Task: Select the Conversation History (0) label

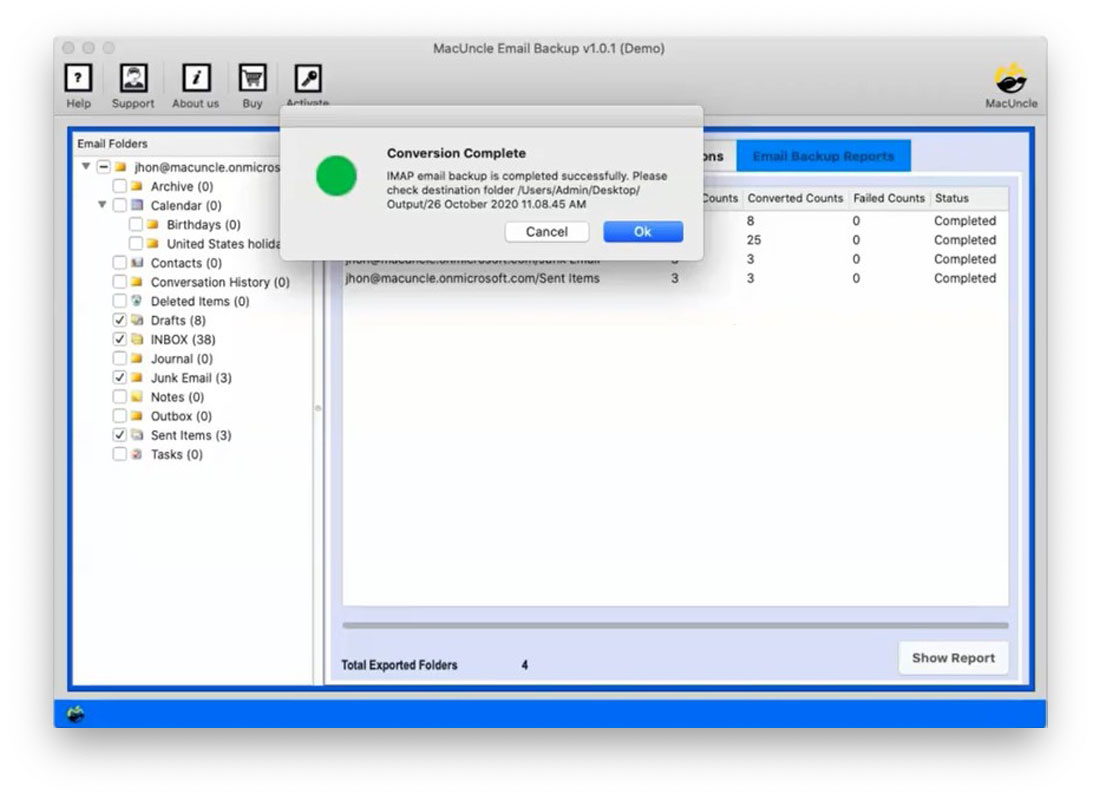Action: pos(220,282)
